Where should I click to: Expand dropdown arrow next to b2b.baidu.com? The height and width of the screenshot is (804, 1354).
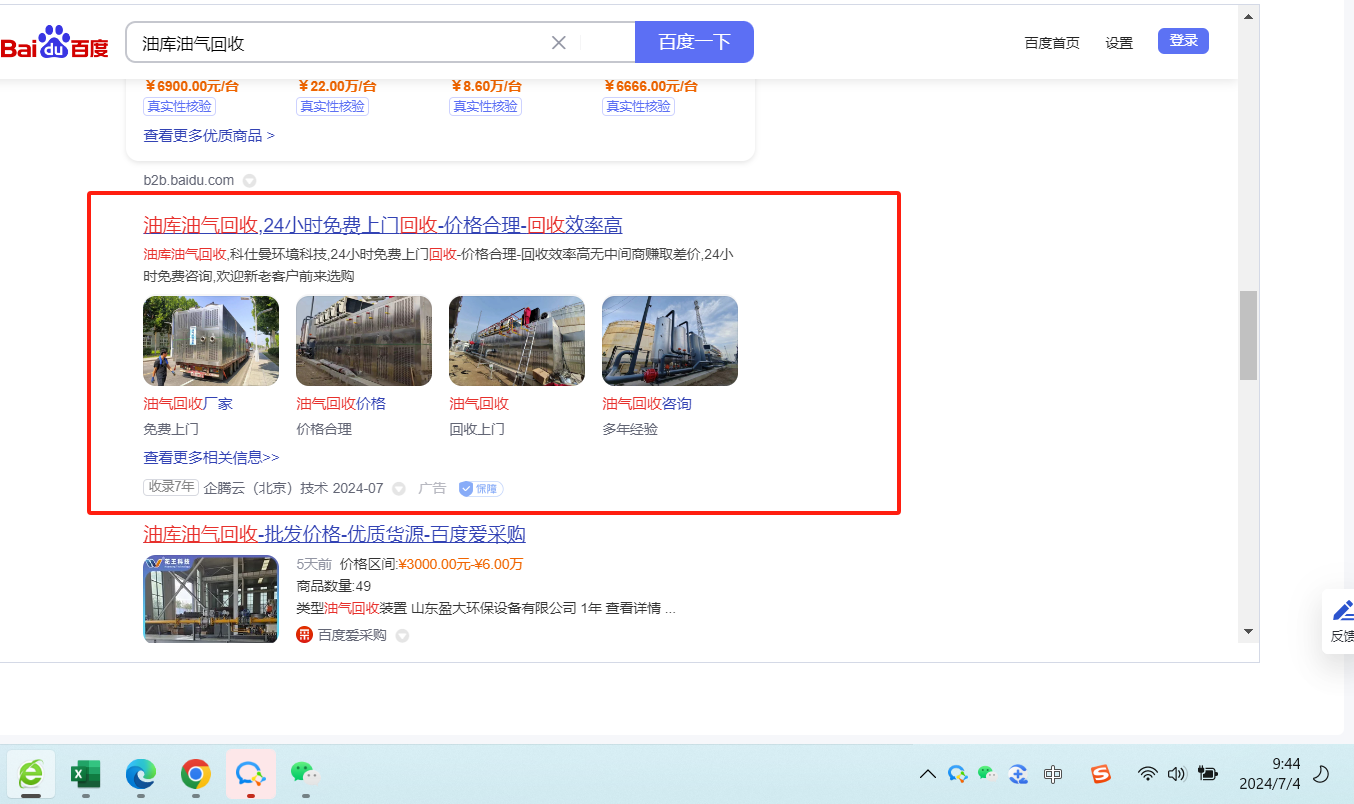coord(250,181)
